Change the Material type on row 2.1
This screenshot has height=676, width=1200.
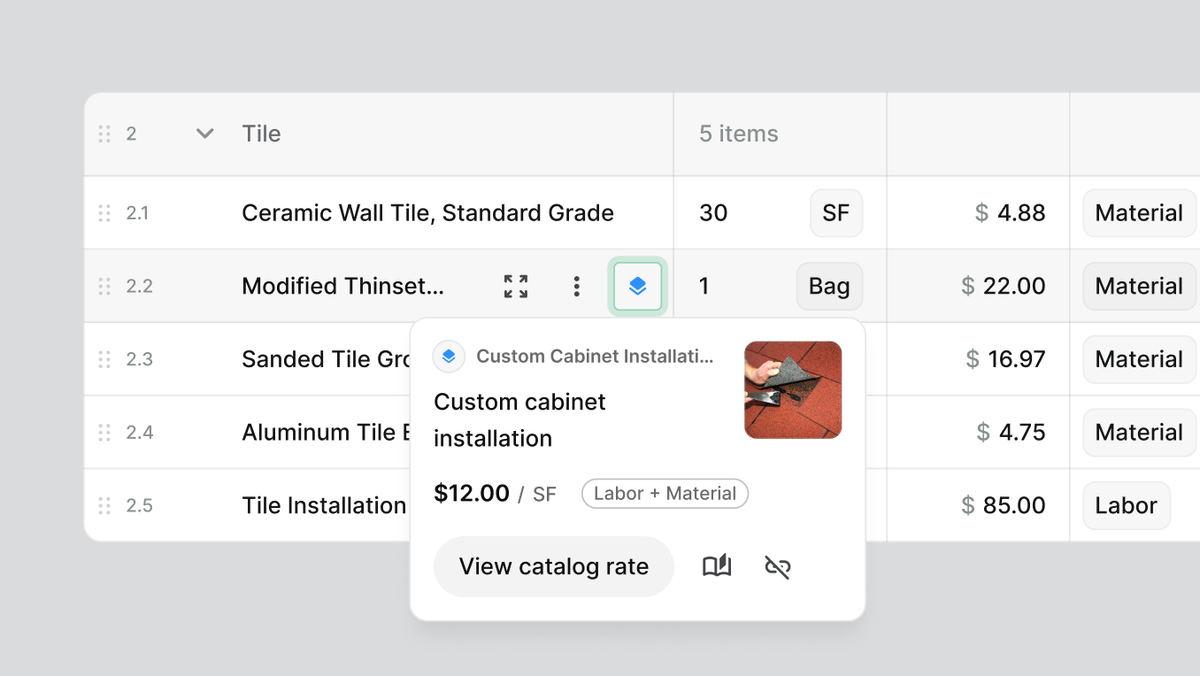click(1138, 213)
